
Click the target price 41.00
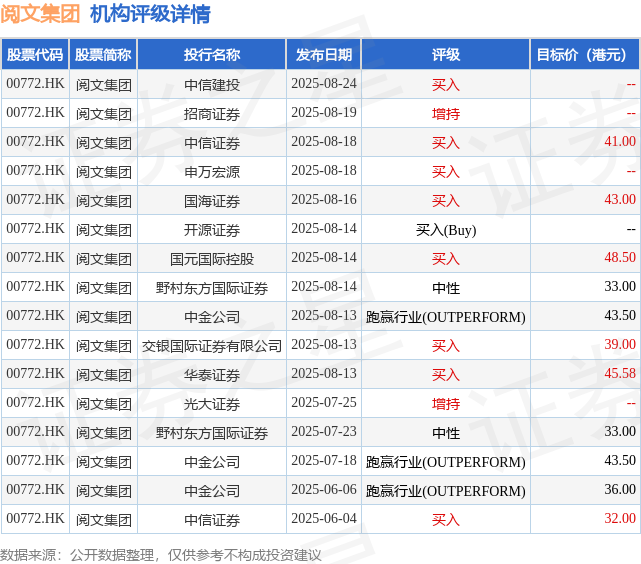pyautogui.click(x=620, y=142)
